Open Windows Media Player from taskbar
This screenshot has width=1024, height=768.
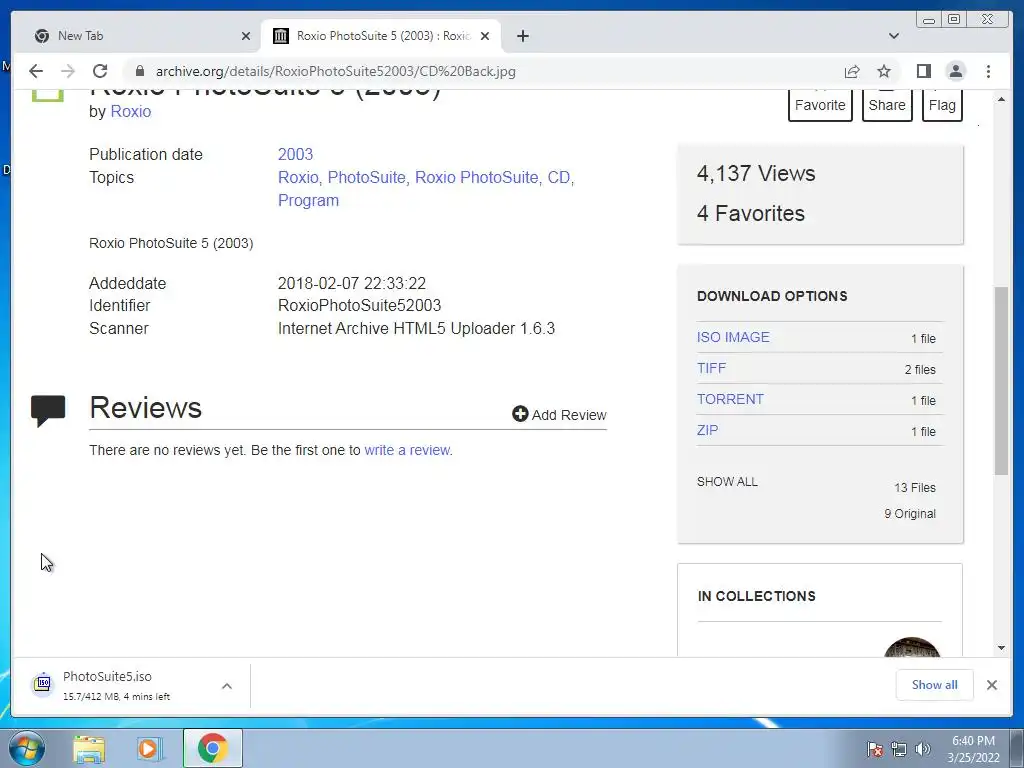(150, 749)
